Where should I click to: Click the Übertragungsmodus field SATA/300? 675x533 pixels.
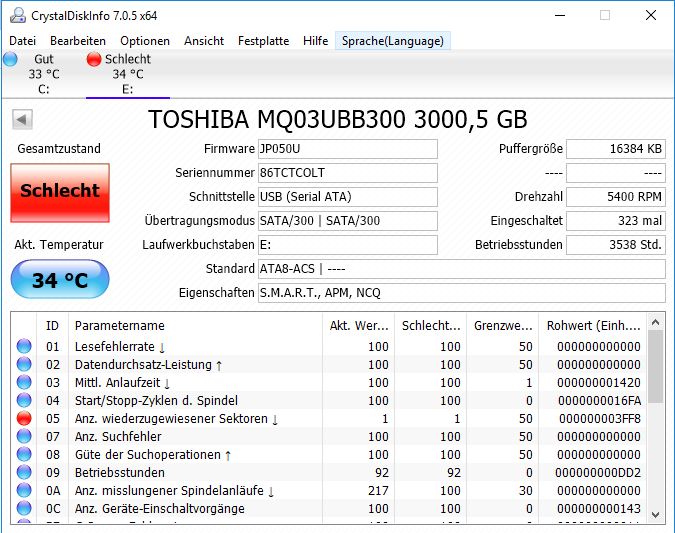(347, 221)
